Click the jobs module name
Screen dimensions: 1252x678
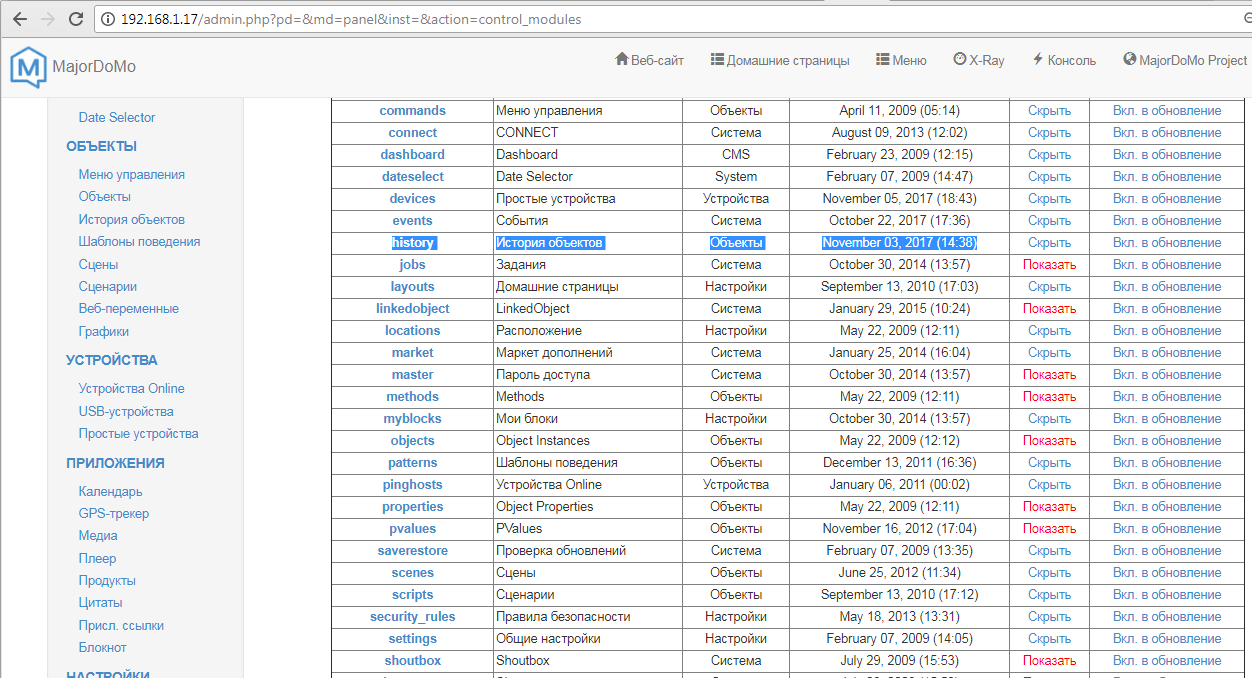tap(413, 264)
